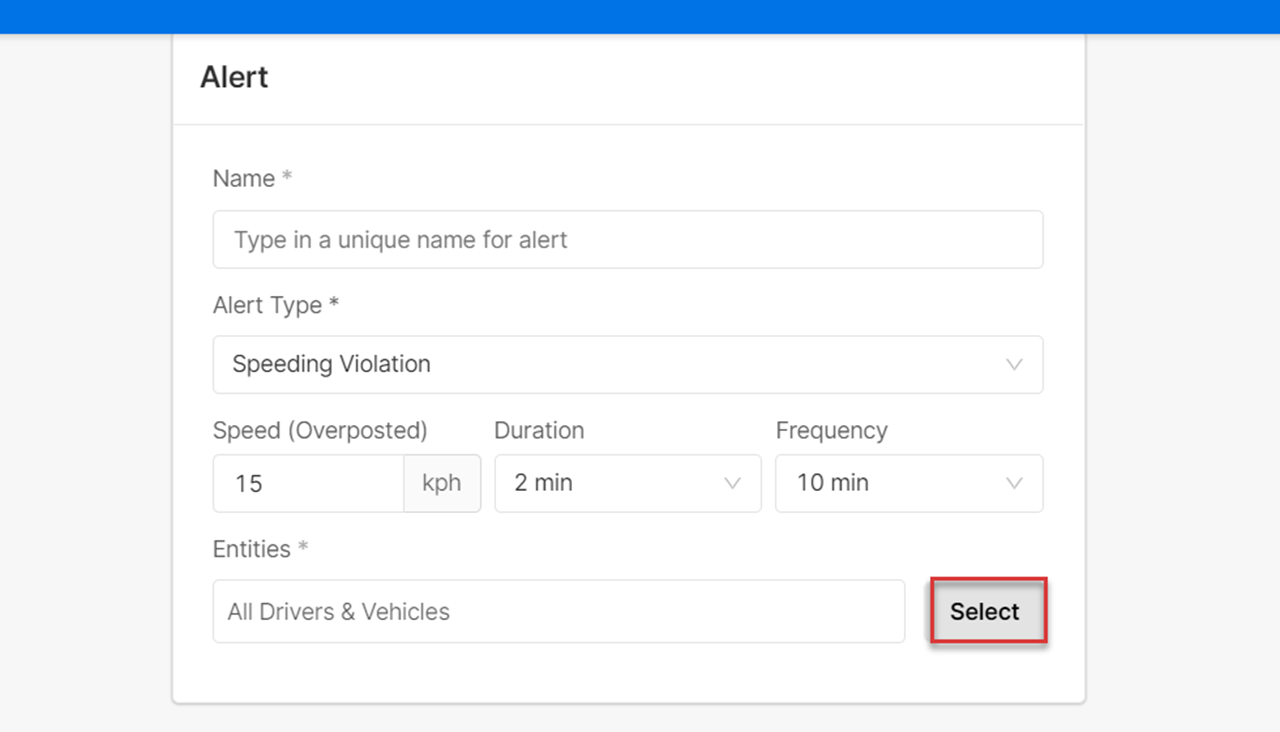Click the Speed (Overposted) label

coord(320,431)
